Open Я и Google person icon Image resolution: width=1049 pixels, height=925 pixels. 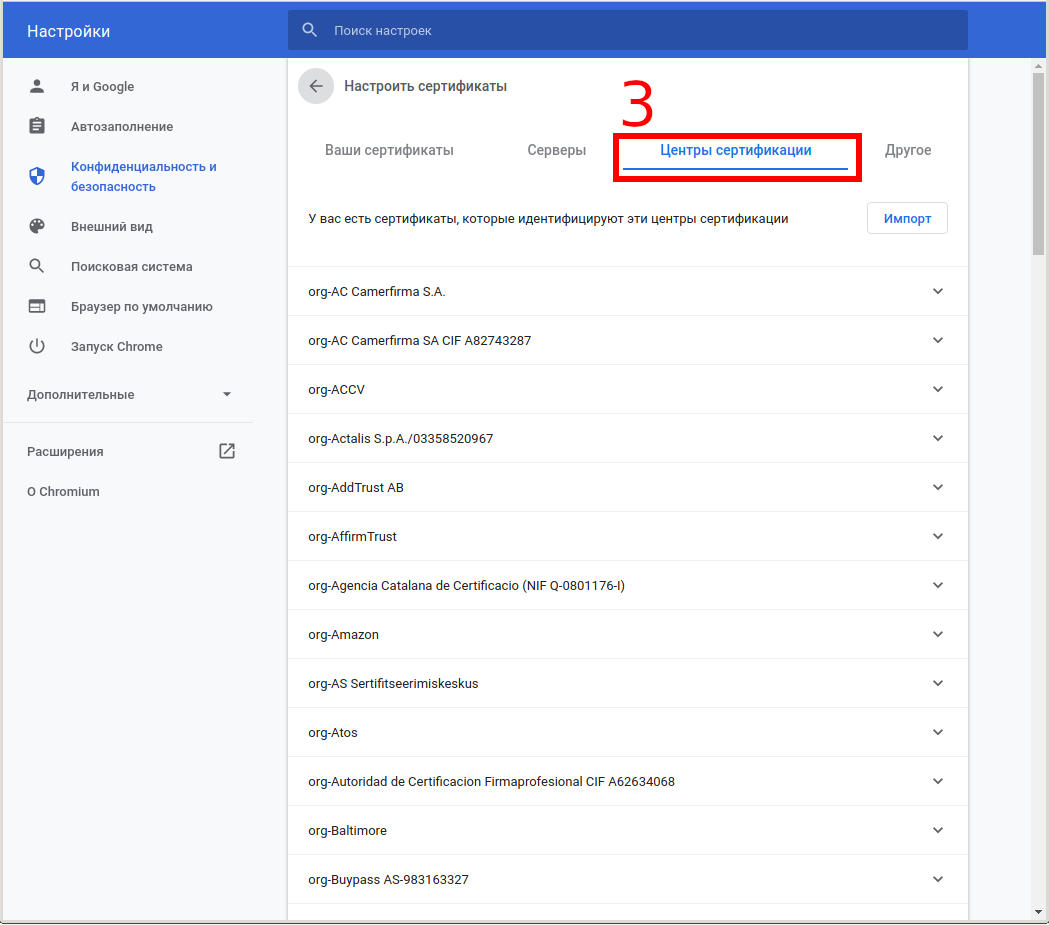click(37, 86)
